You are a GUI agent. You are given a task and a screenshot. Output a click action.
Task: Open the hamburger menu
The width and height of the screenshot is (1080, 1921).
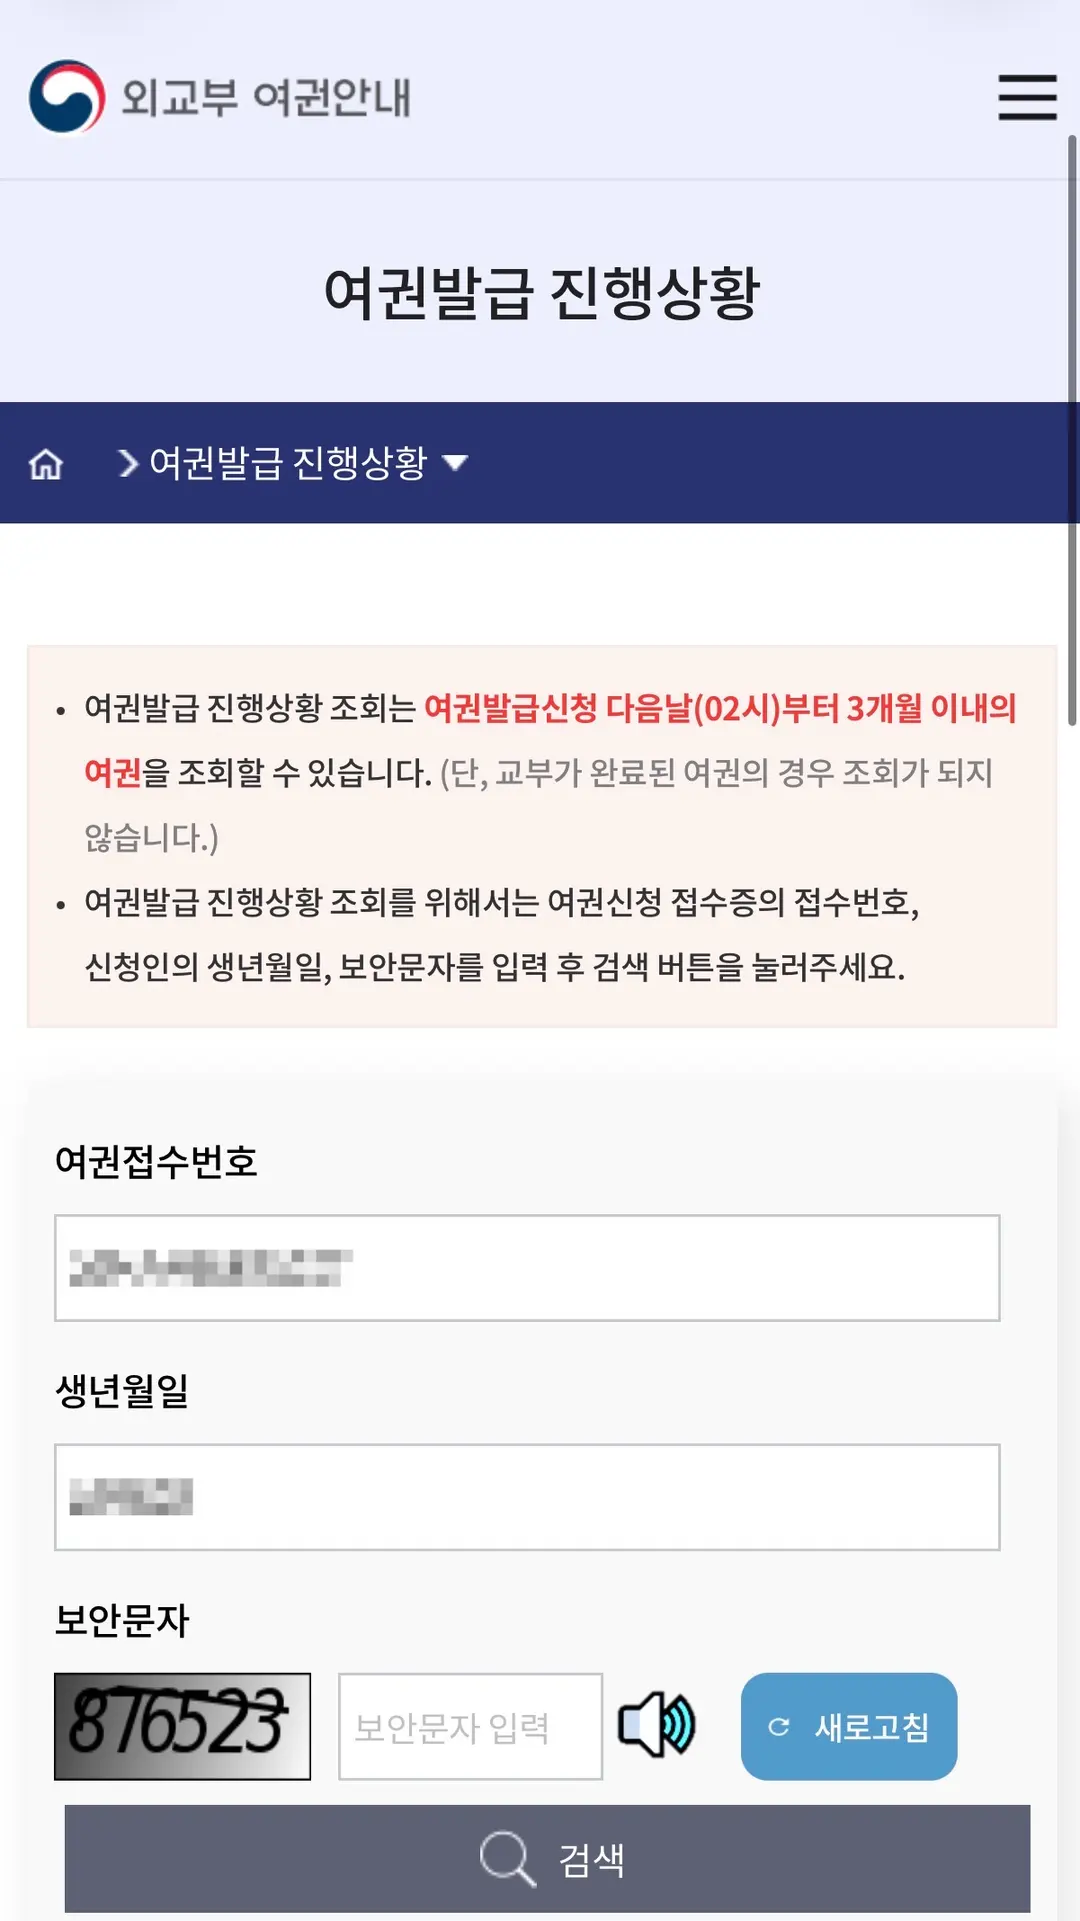(1027, 97)
